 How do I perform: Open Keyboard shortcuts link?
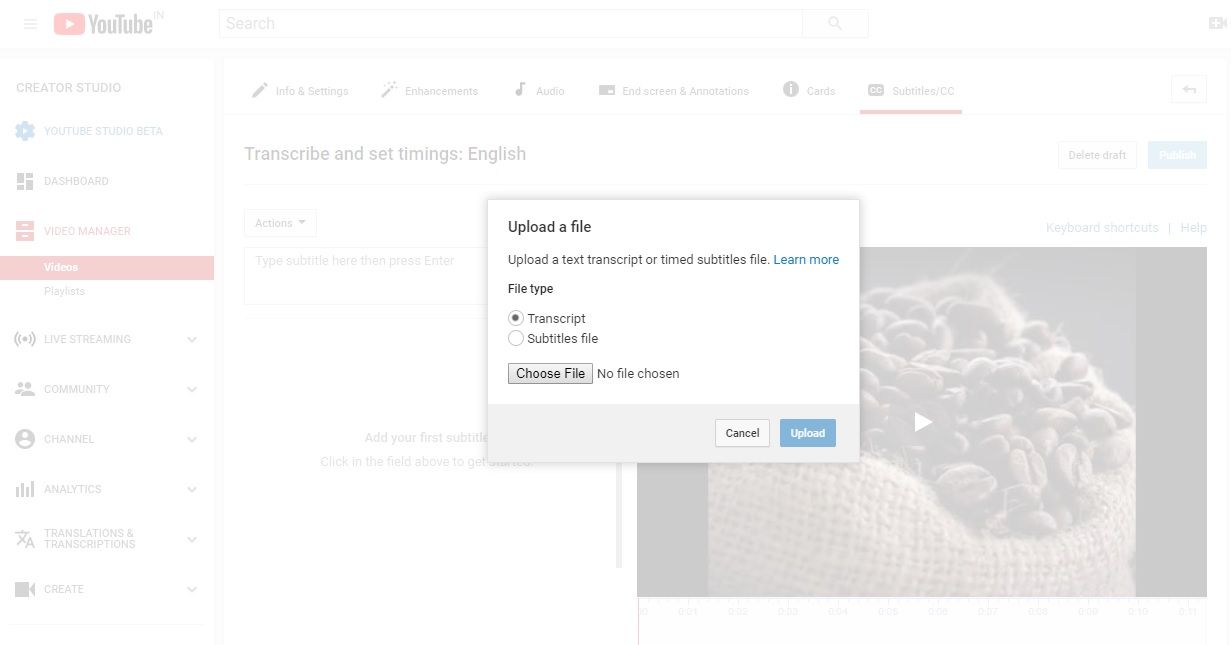tap(1102, 227)
